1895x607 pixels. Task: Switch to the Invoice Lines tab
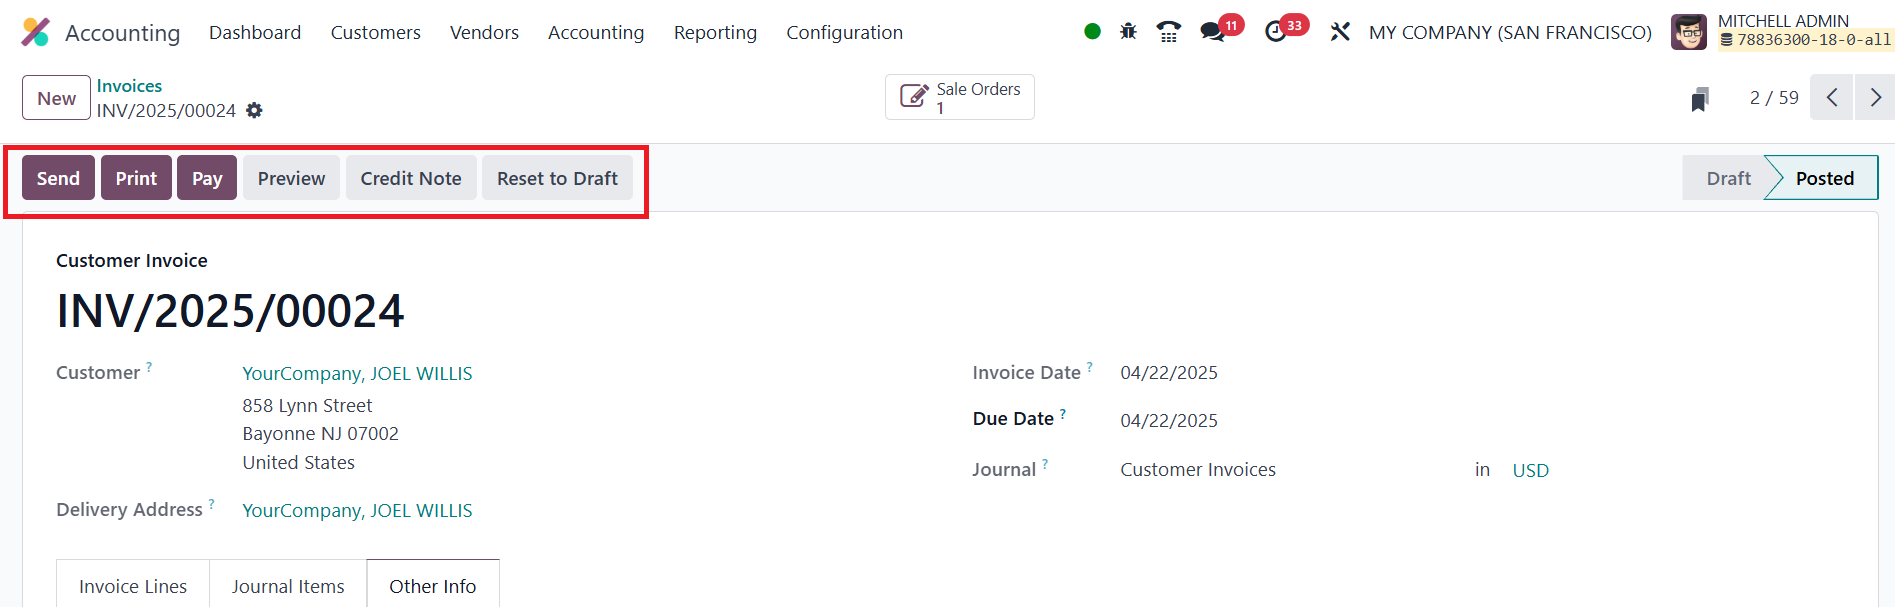tap(133, 586)
